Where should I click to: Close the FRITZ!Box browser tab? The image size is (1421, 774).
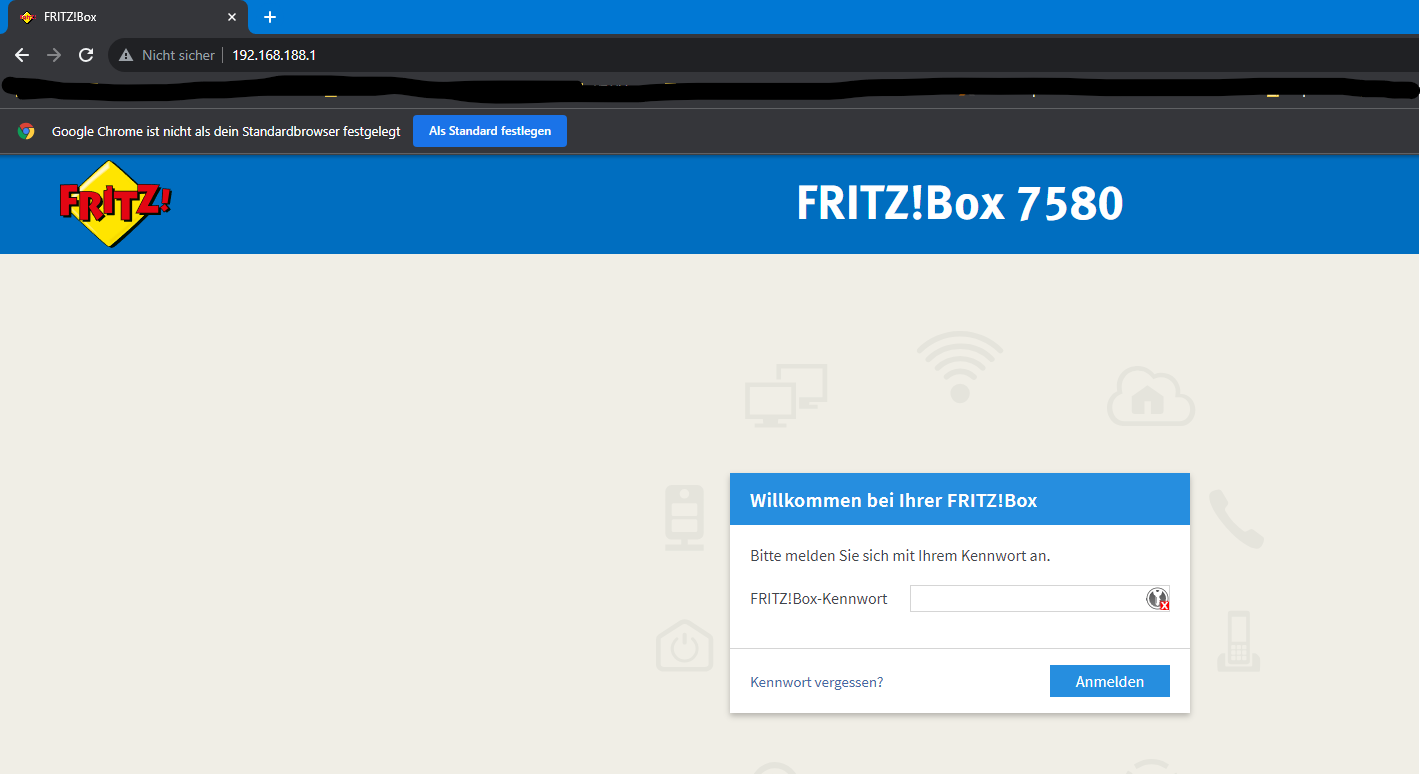[x=232, y=17]
